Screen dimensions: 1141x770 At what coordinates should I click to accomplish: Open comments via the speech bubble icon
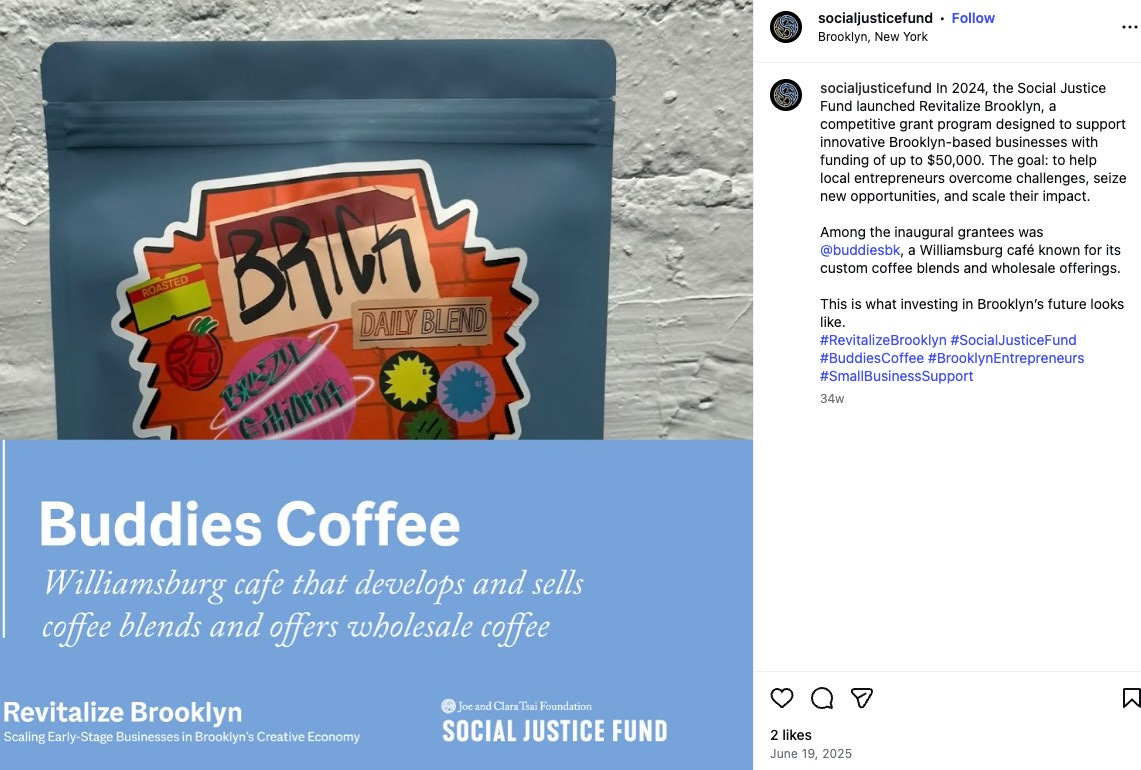click(822, 698)
